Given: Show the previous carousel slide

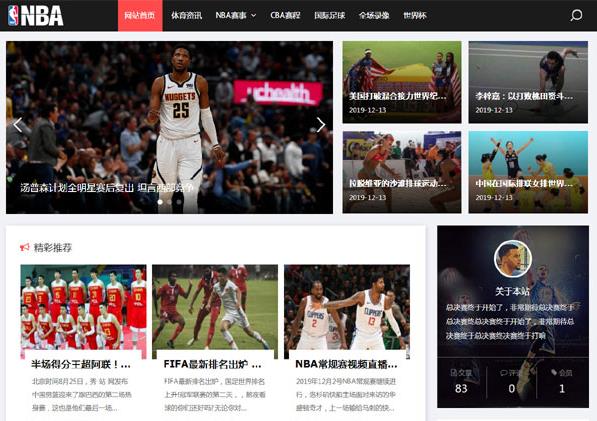Looking at the screenshot, I should click(18, 125).
